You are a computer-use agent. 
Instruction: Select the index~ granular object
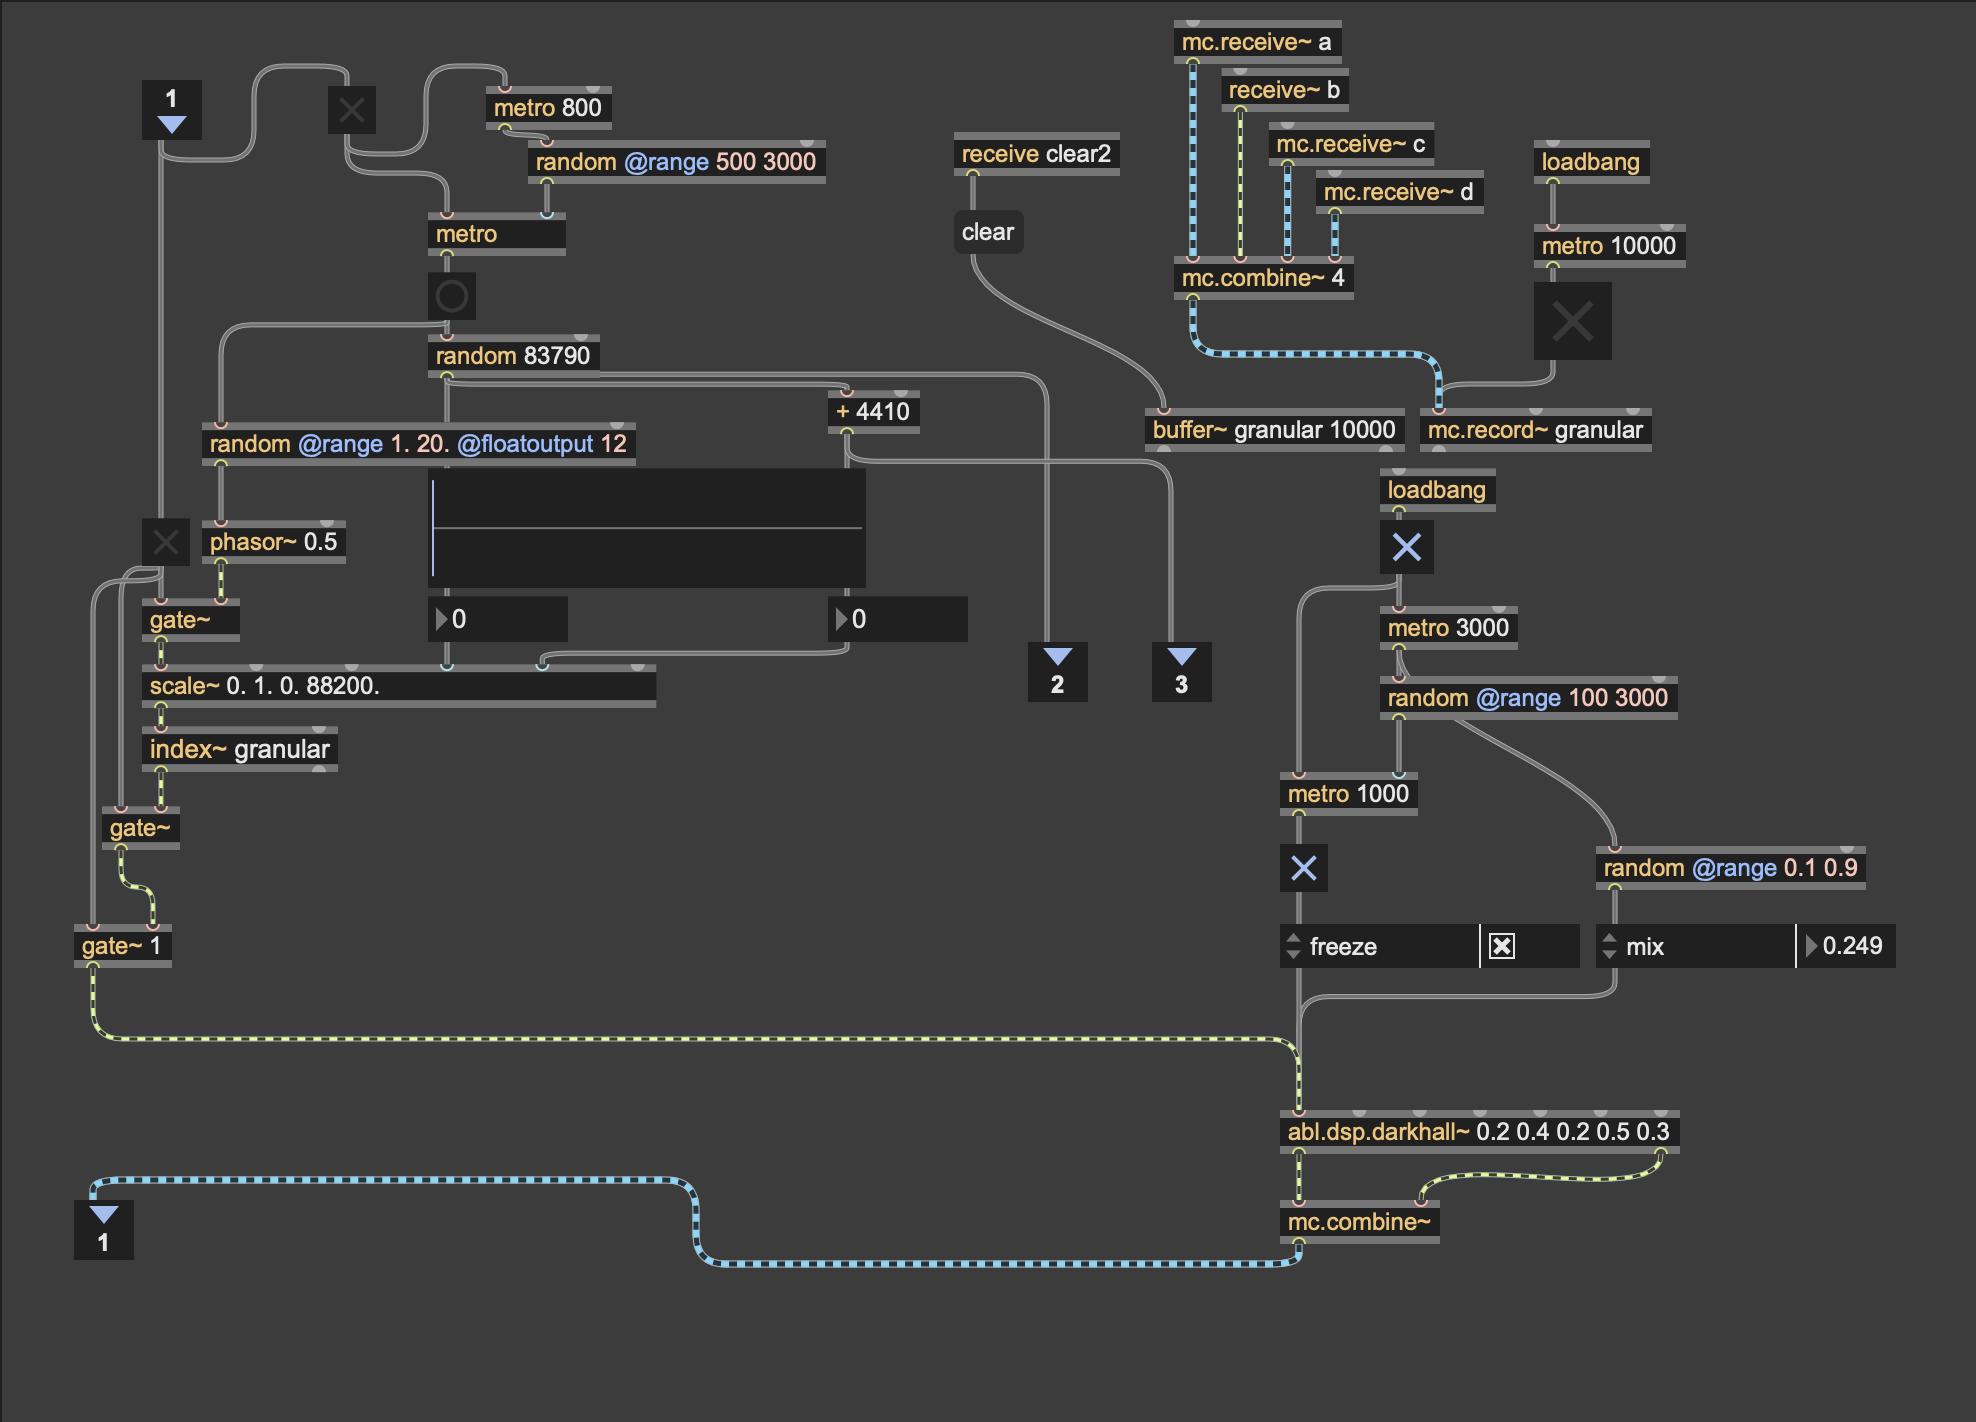239,748
